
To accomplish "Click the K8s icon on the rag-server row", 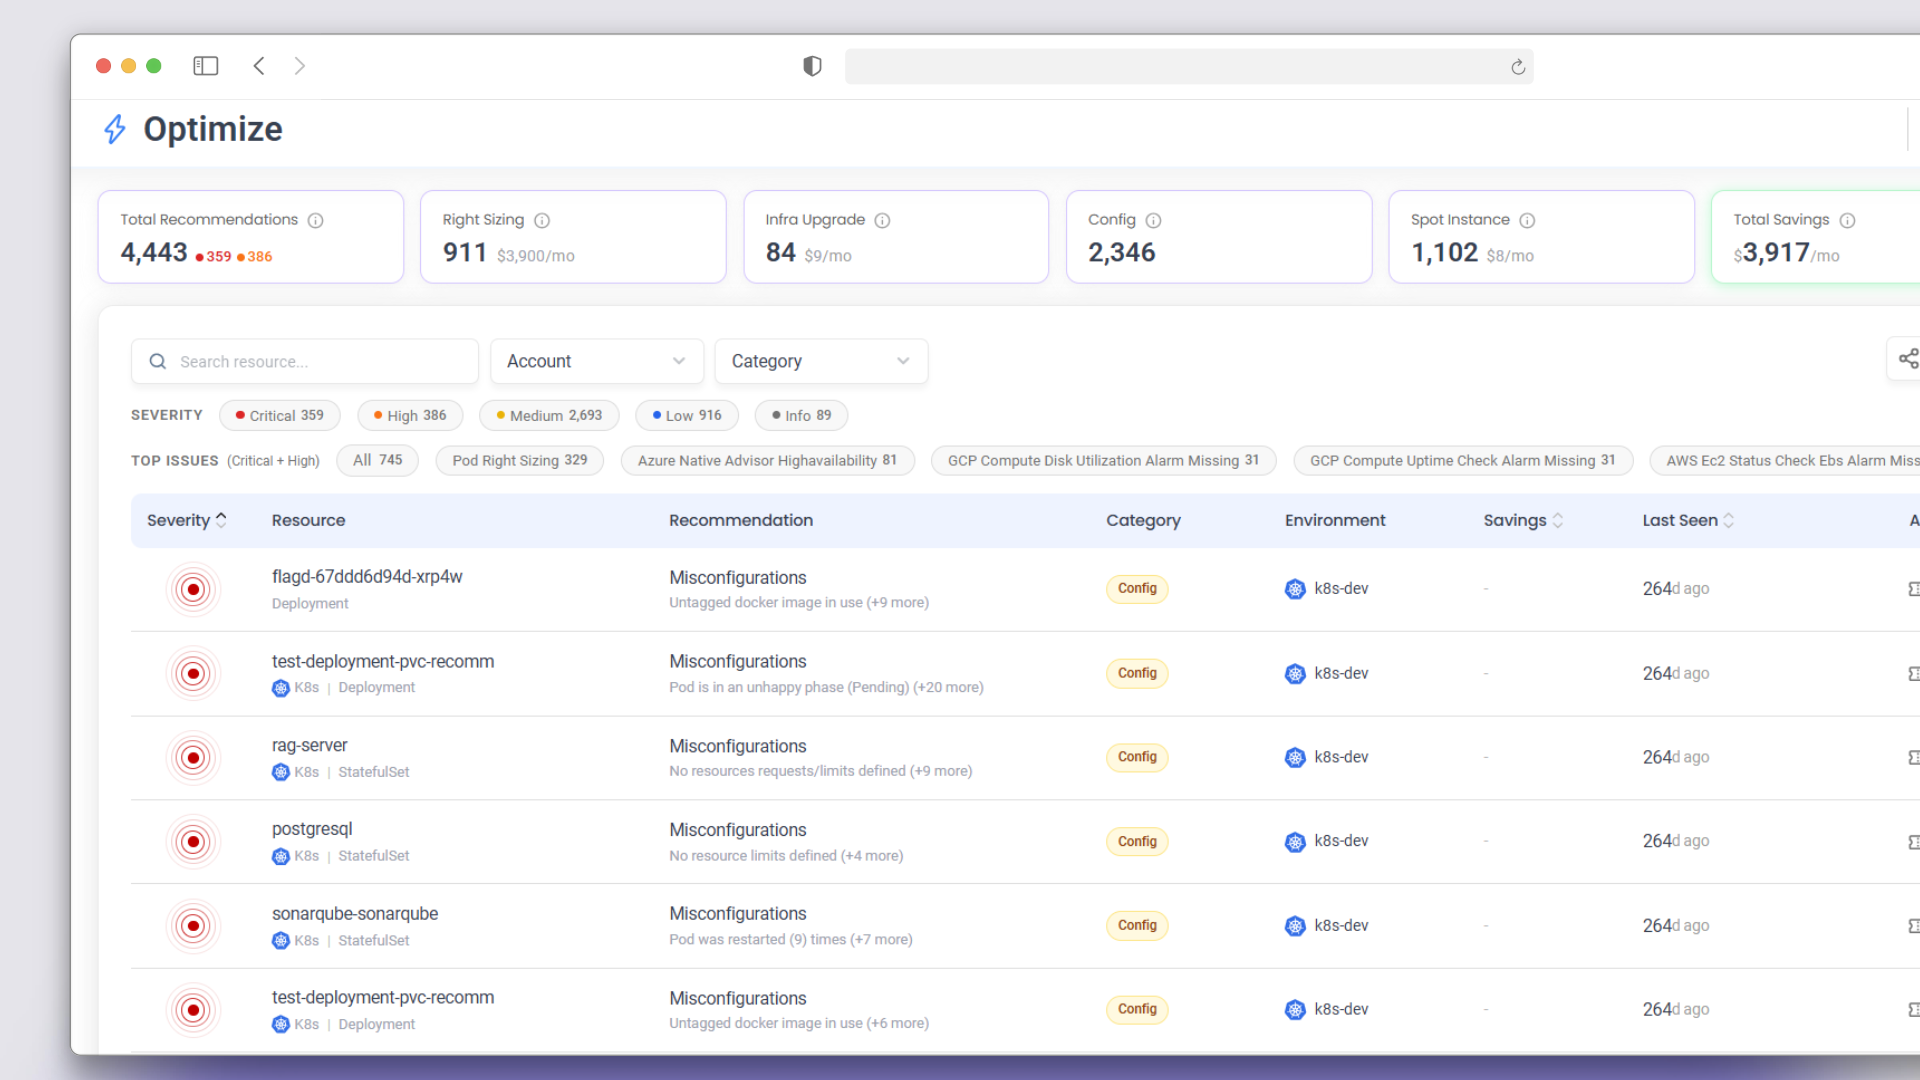I will (x=281, y=771).
